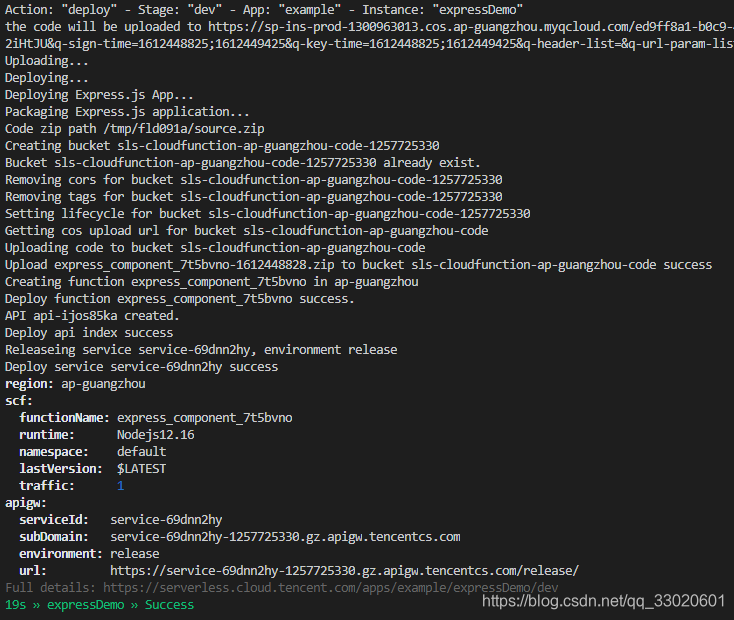Click the 'Packaging Express.js application...' line
The width and height of the screenshot is (734, 620).
(127, 111)
